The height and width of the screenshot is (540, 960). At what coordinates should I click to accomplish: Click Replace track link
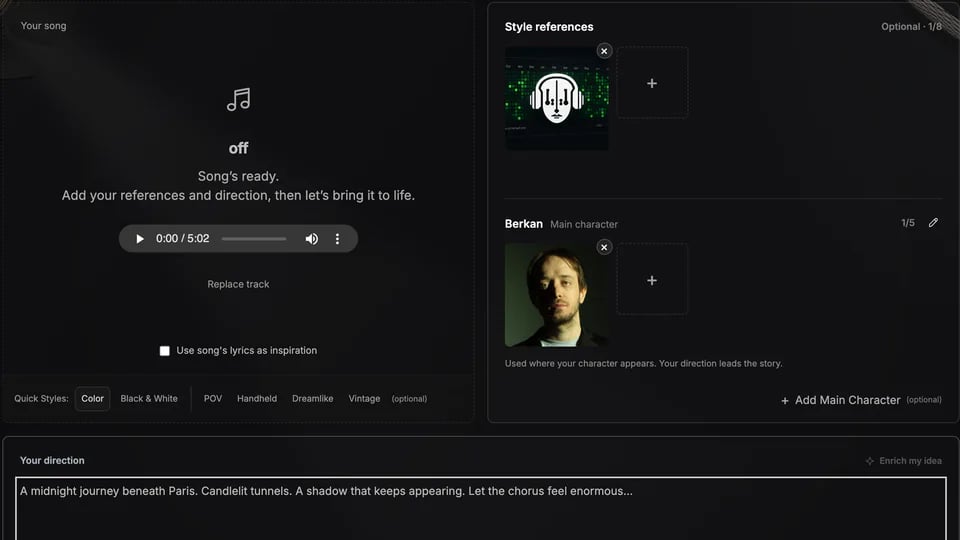(238, 284)
